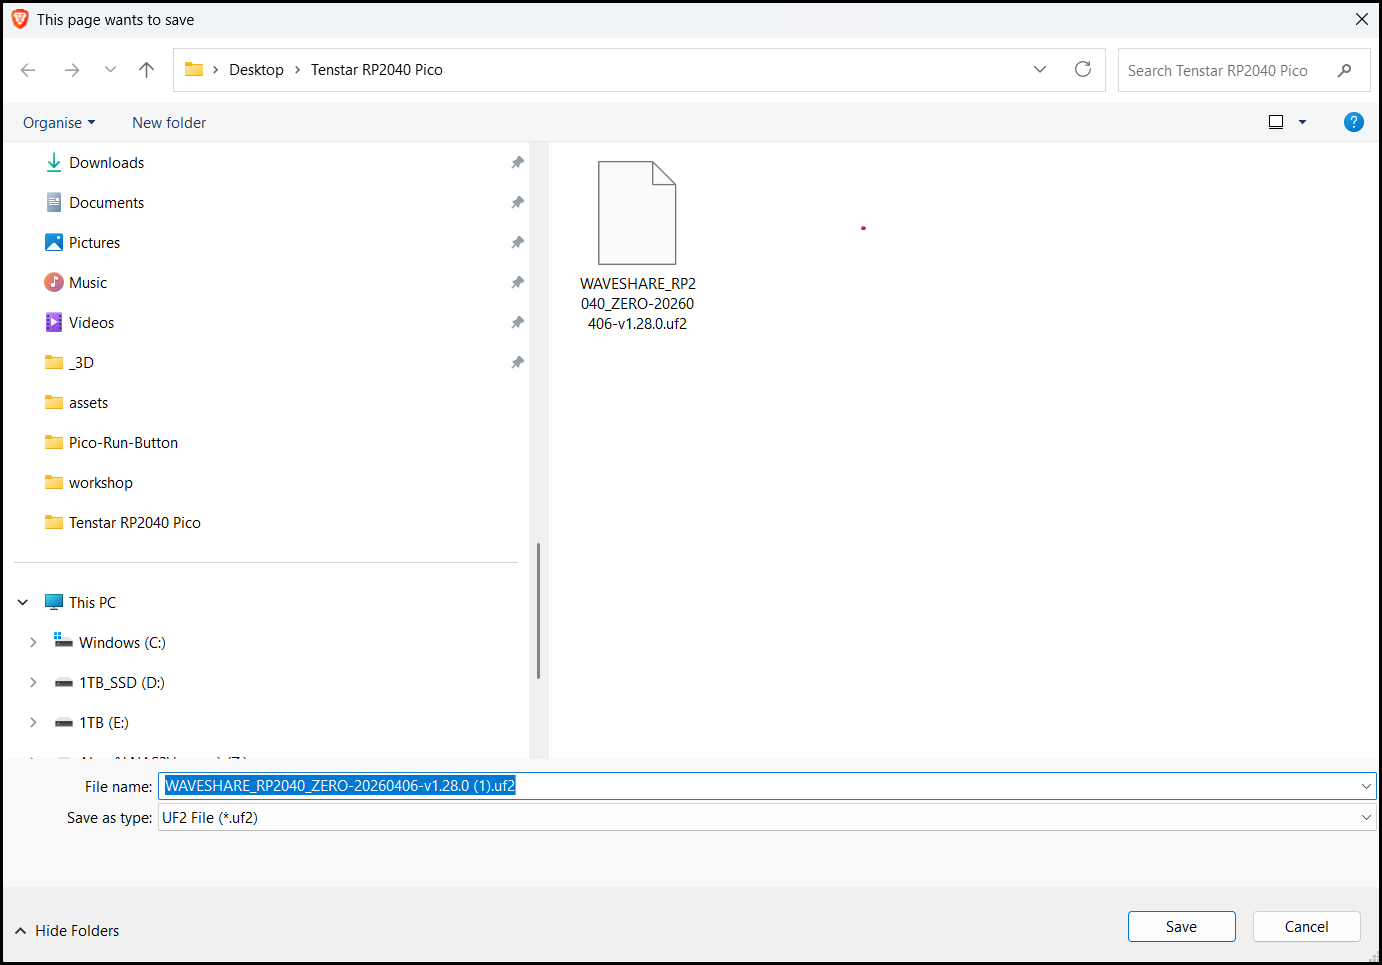Open the Pico-Run-Button folder in sidebar
The width and height of the screenshot is (1382, 965).
tap(124, 443)
